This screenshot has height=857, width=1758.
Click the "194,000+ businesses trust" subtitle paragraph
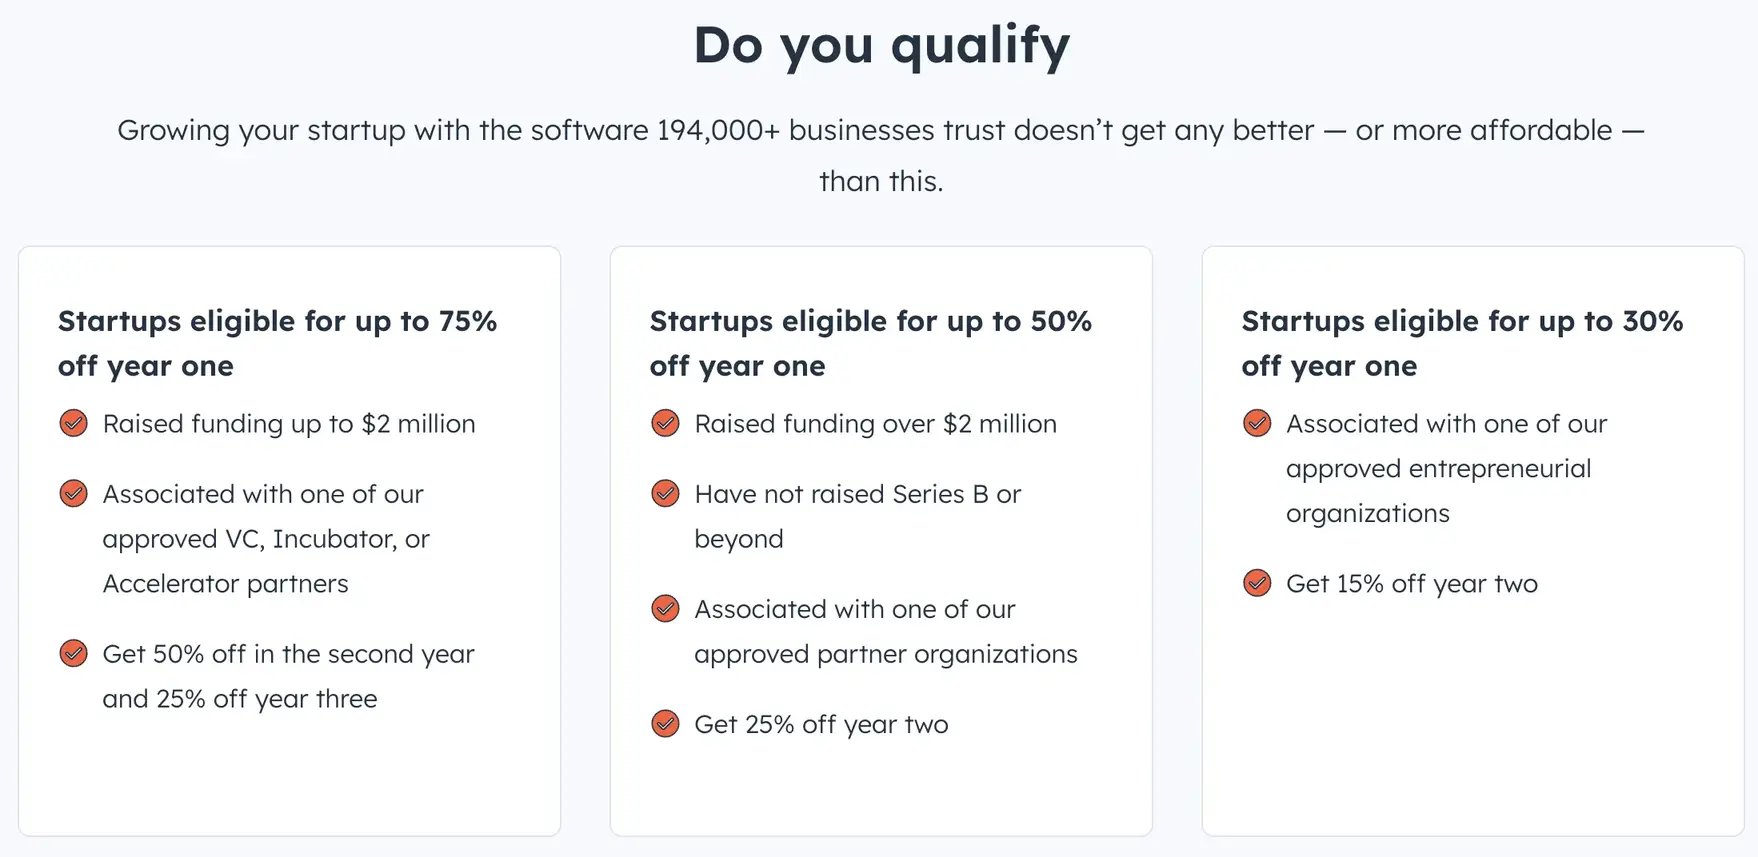881,155
